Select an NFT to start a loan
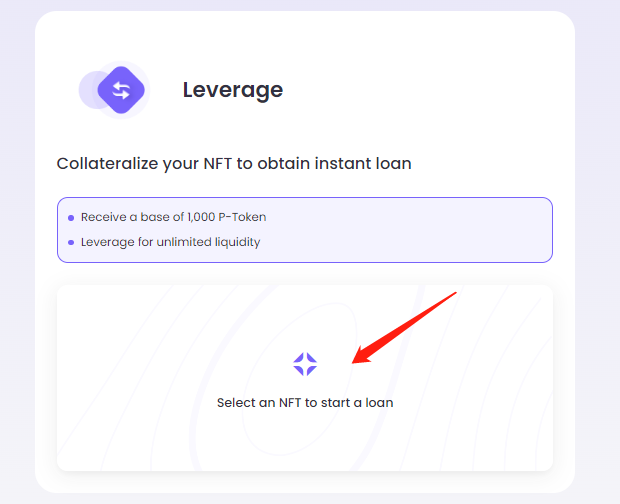The width and height of the screenshot is (620, 504). coord(305,403)
